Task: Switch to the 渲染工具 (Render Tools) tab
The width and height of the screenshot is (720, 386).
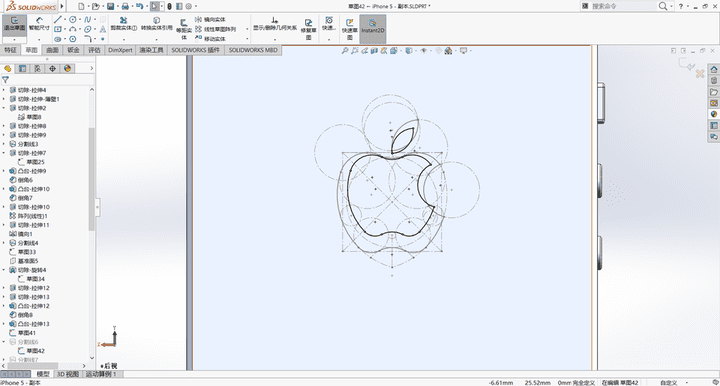Action: [152, 50]
